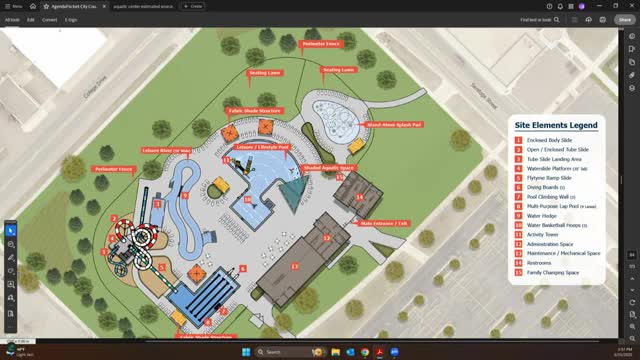Open the freehand draw tool options

(11, 271)
